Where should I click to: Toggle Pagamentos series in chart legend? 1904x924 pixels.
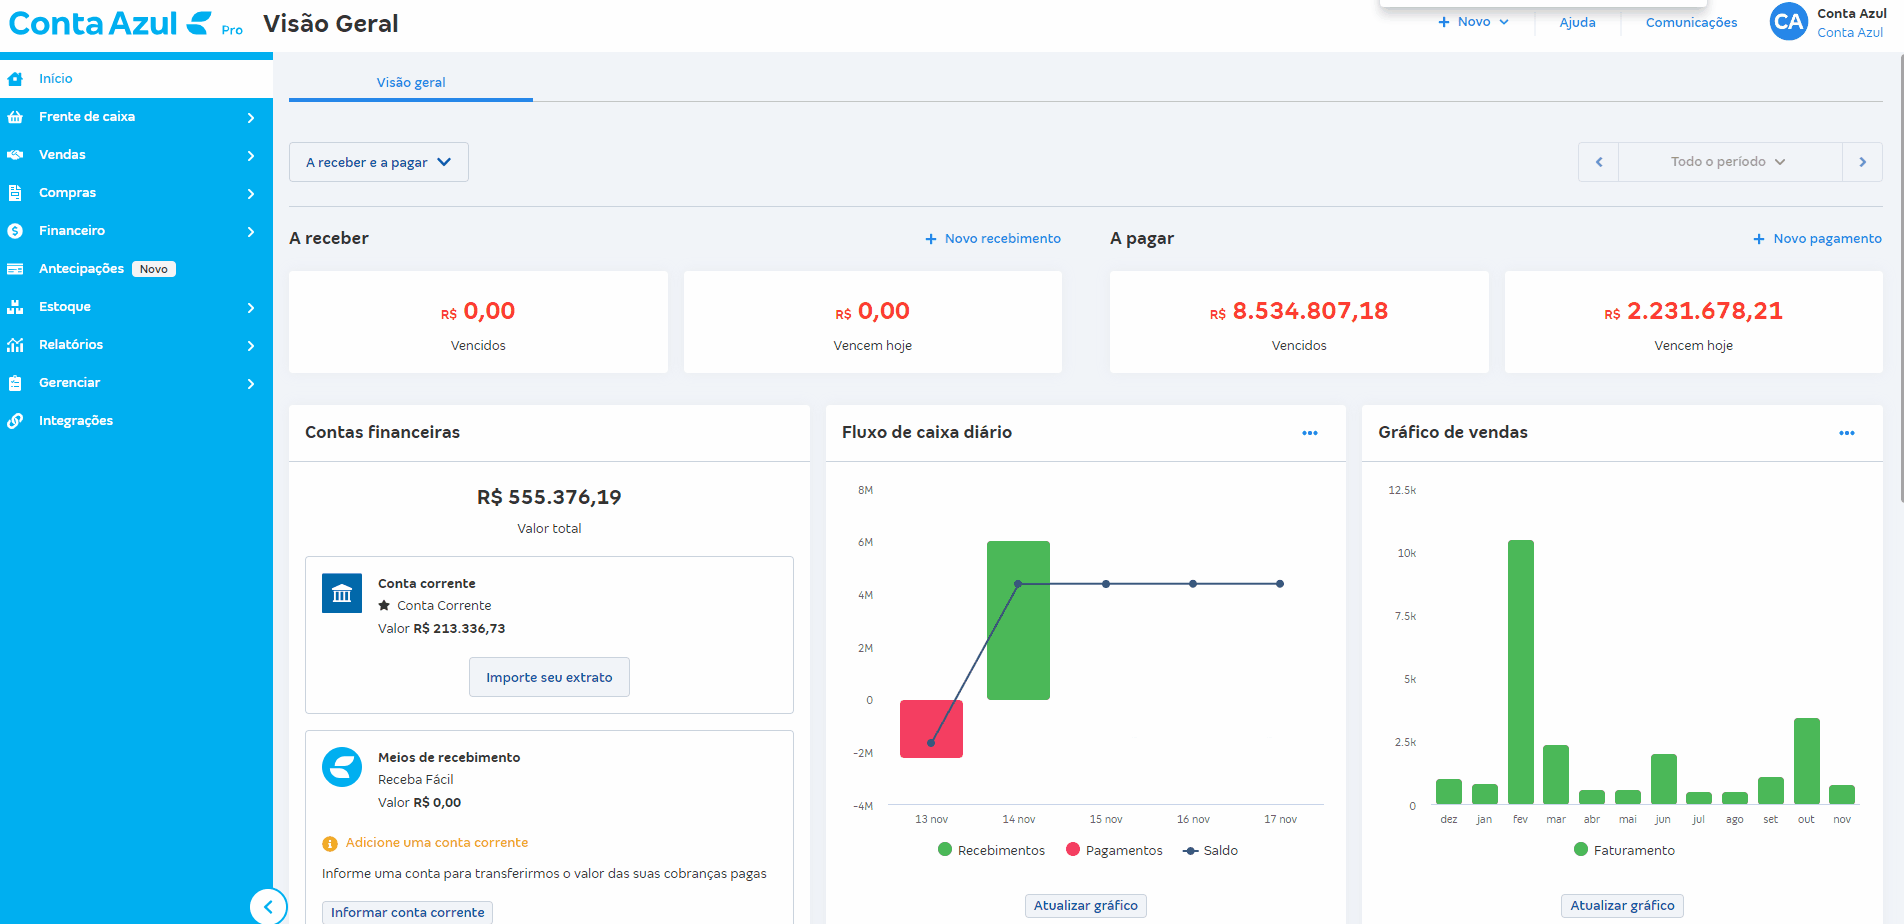pyautogui.click(x=1114, y=850)
